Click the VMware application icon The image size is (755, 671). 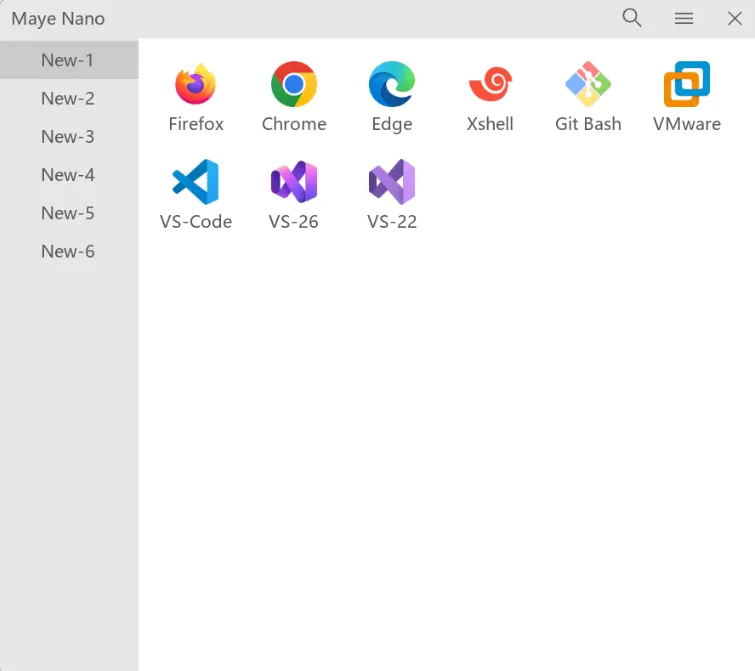click(x=687, y=86)
